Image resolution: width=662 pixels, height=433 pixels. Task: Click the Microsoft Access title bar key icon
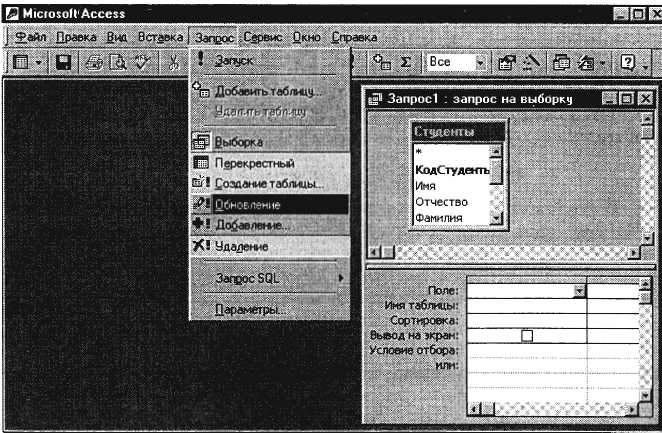pos(12,14)
